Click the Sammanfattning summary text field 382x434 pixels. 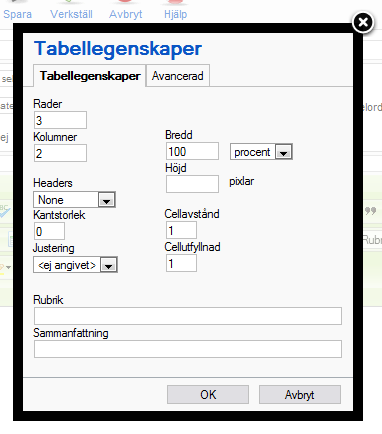tap(188, 349)
